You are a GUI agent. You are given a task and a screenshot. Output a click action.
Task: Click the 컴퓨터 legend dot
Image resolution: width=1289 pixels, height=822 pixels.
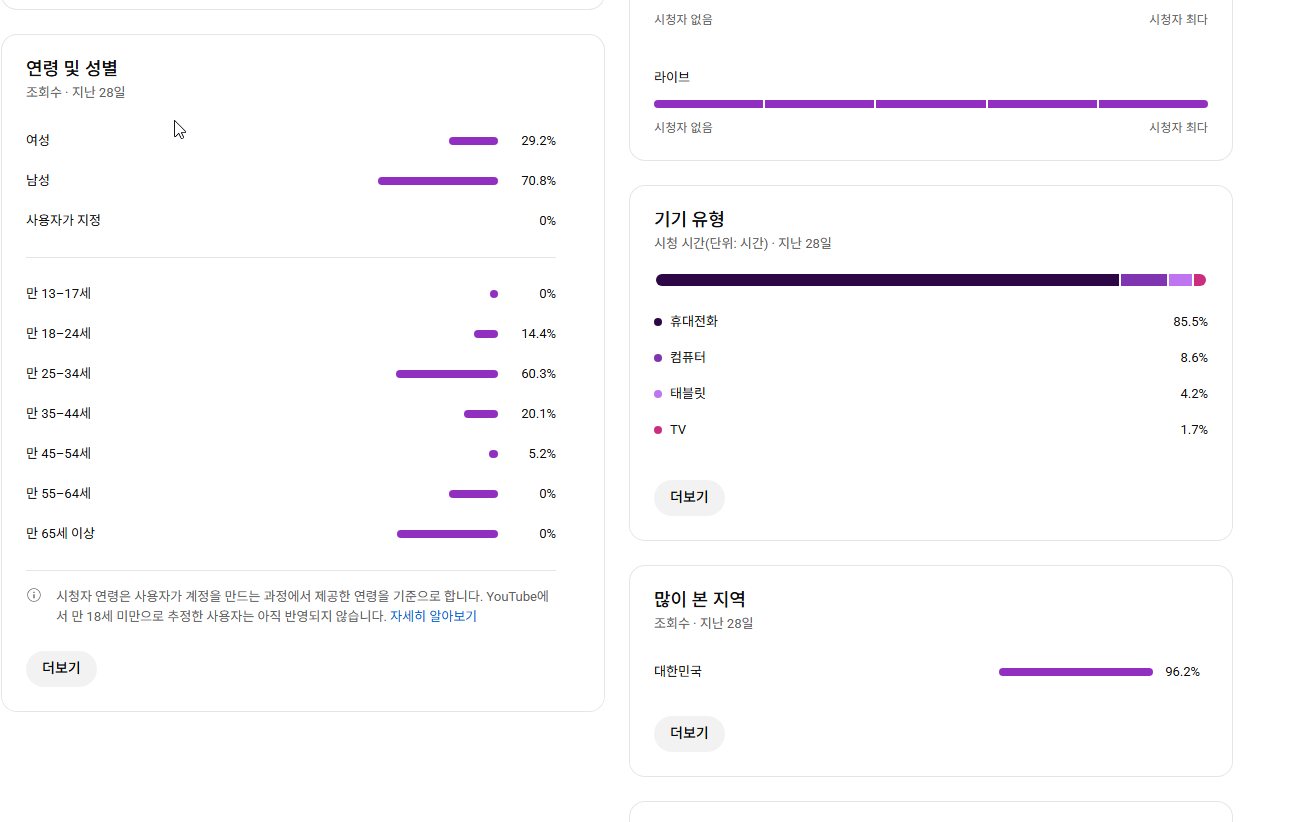(658, 358)
